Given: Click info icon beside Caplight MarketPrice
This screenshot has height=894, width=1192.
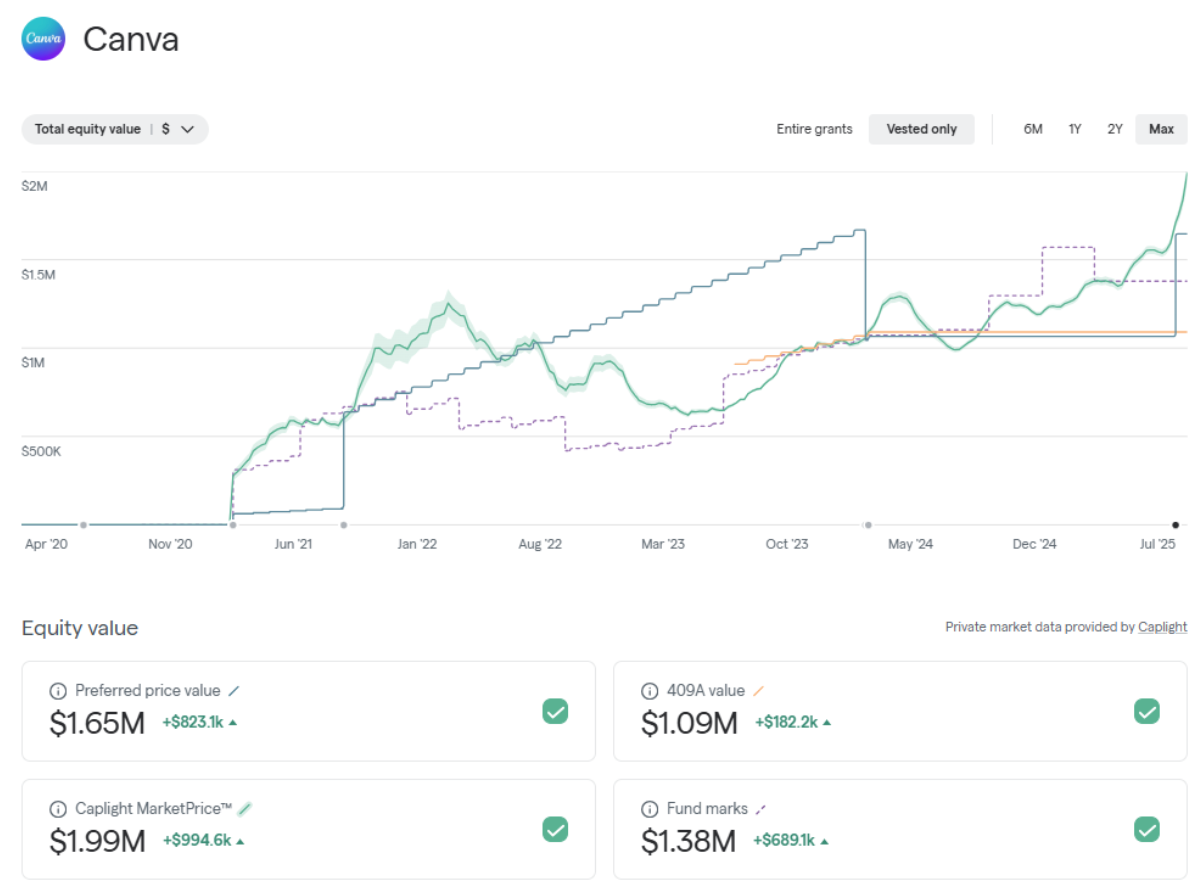Looking at the screenshot, I should tap(58, 809).
